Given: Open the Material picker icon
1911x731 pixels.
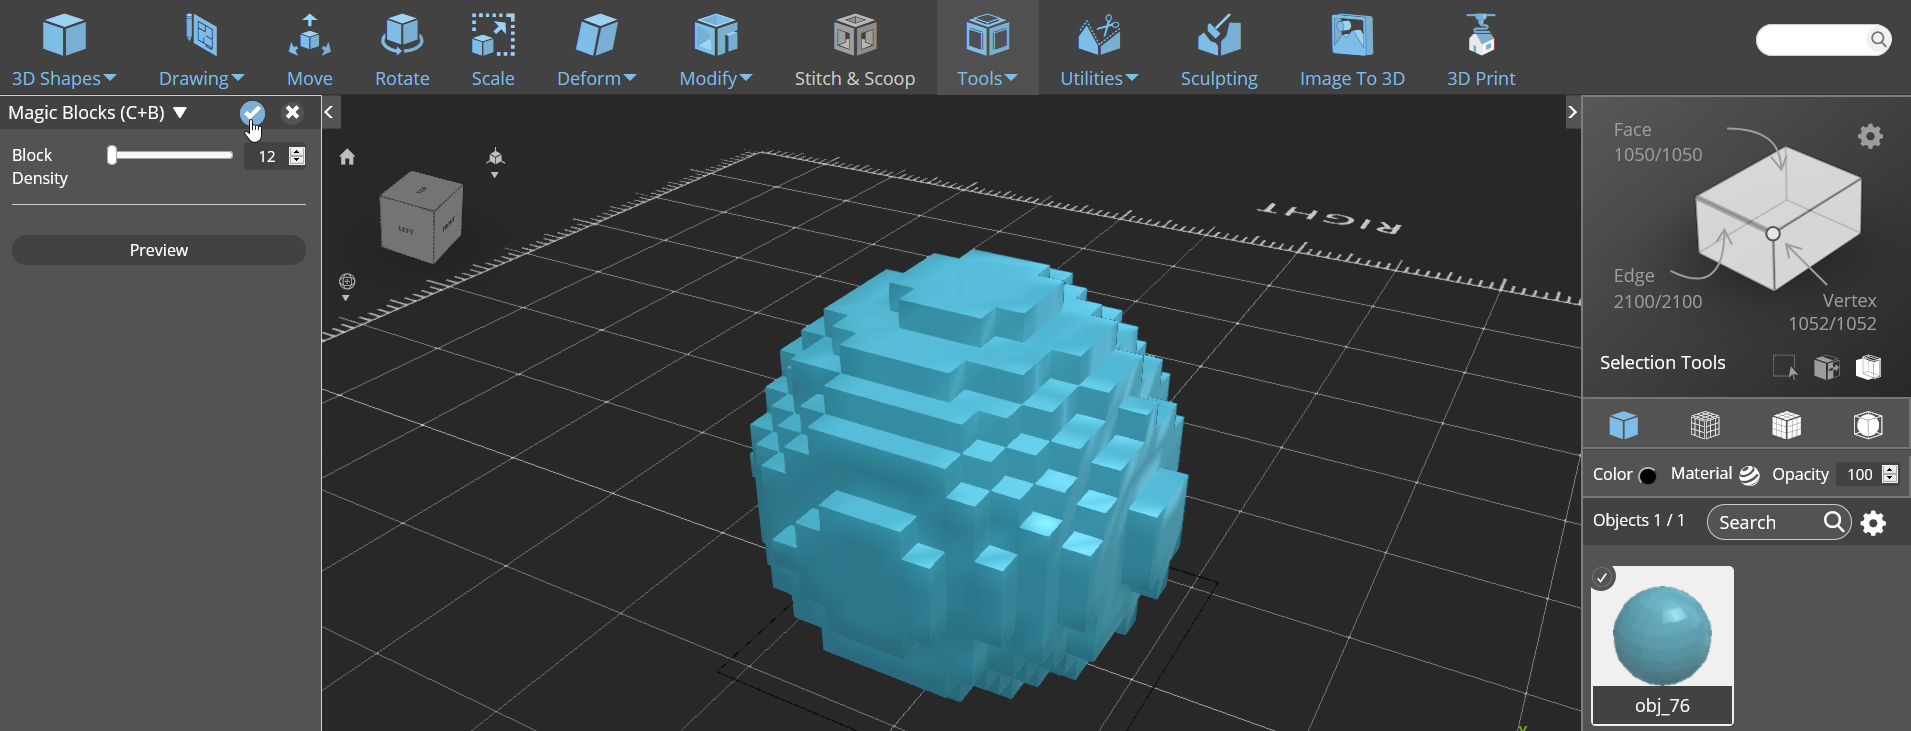Looking at the screenshot, I should (1749, 475).
